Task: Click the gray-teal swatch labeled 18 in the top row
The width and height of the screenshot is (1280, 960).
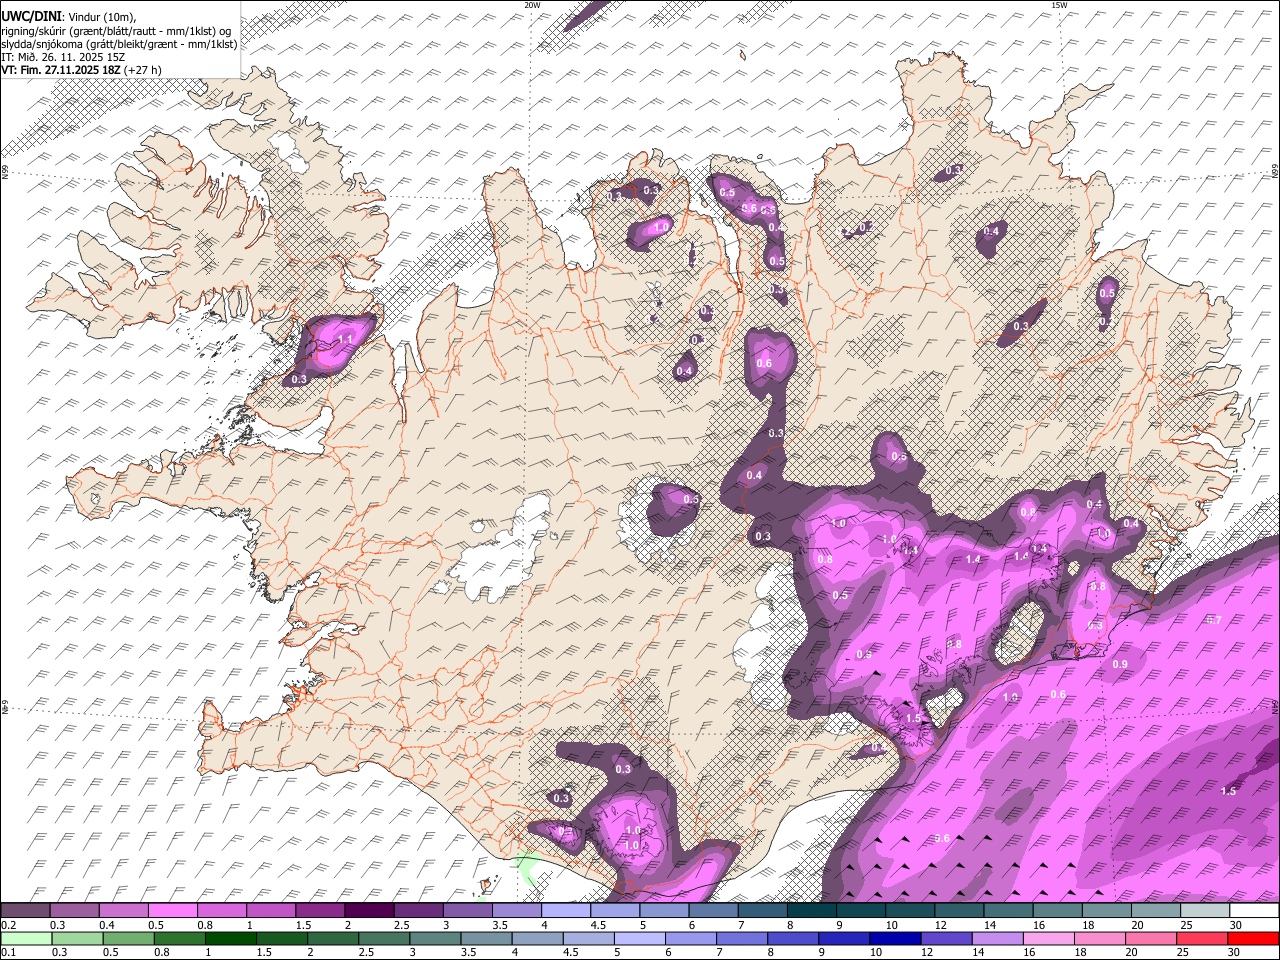Action: pyautogui.click(x=1106, y=911)
